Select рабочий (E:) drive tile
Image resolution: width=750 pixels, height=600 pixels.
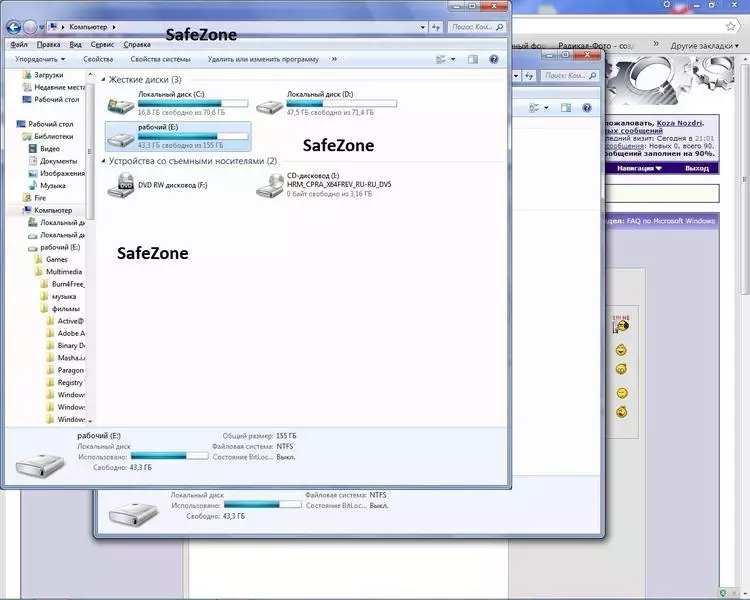click(178, 136)
